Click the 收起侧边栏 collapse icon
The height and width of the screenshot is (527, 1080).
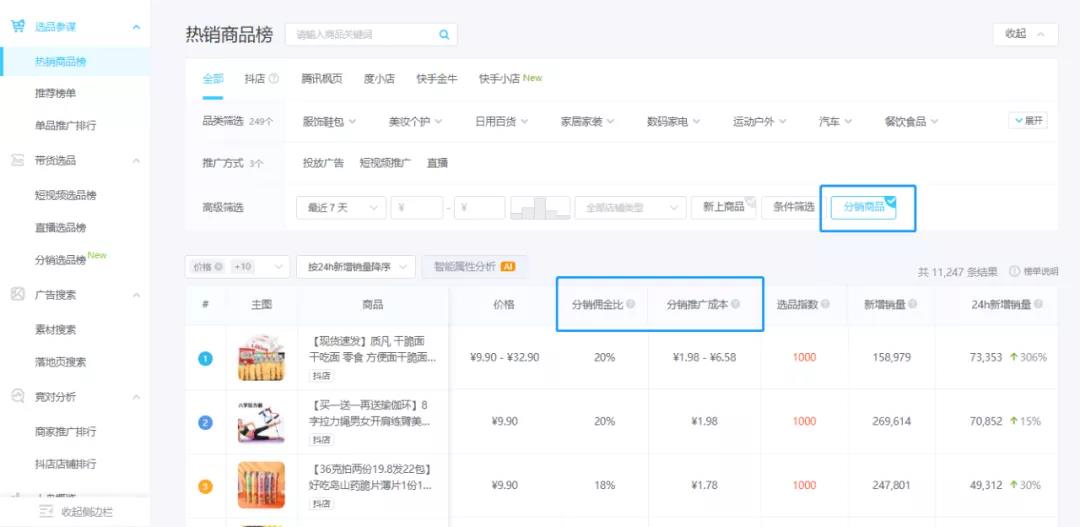46,511
